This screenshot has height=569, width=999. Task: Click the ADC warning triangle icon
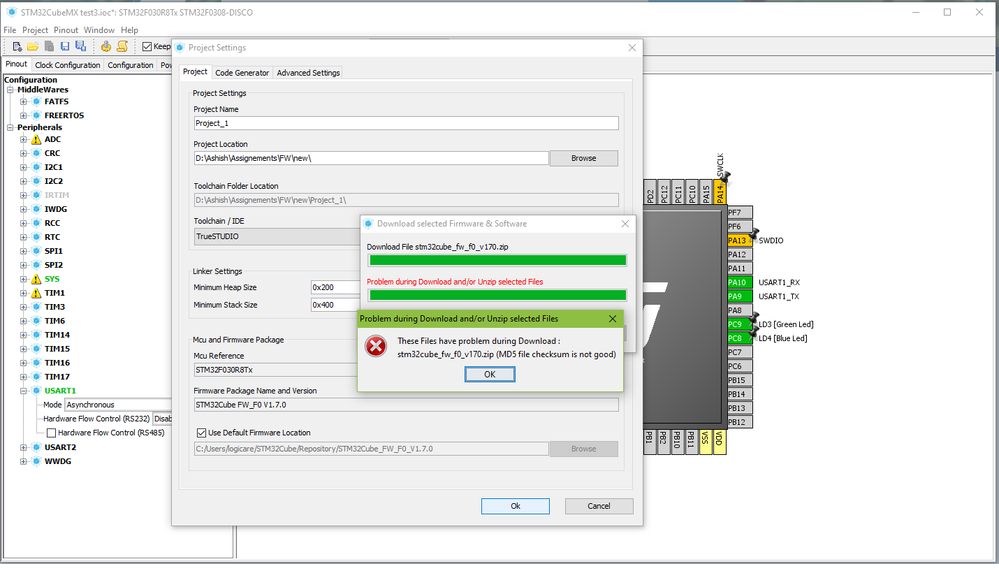pyautogui.click(x=36, y=140)
